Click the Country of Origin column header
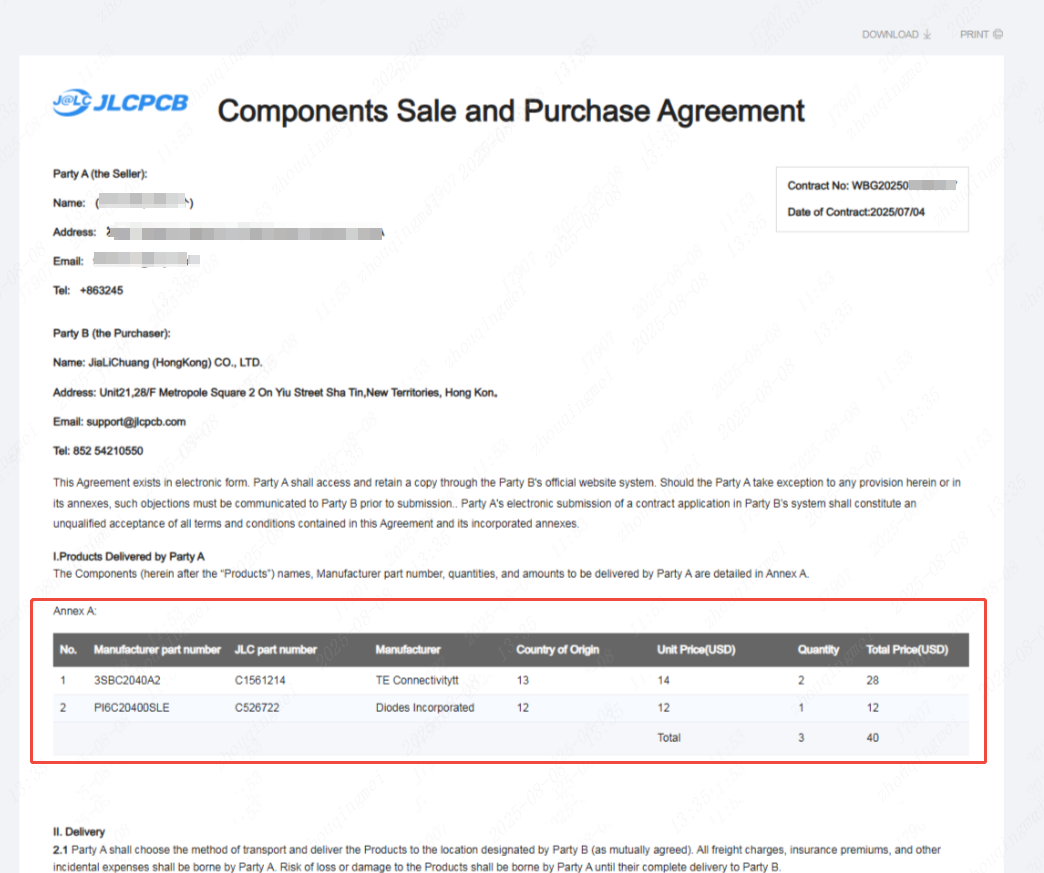The image size is (1044, 873). coord(558,650)
